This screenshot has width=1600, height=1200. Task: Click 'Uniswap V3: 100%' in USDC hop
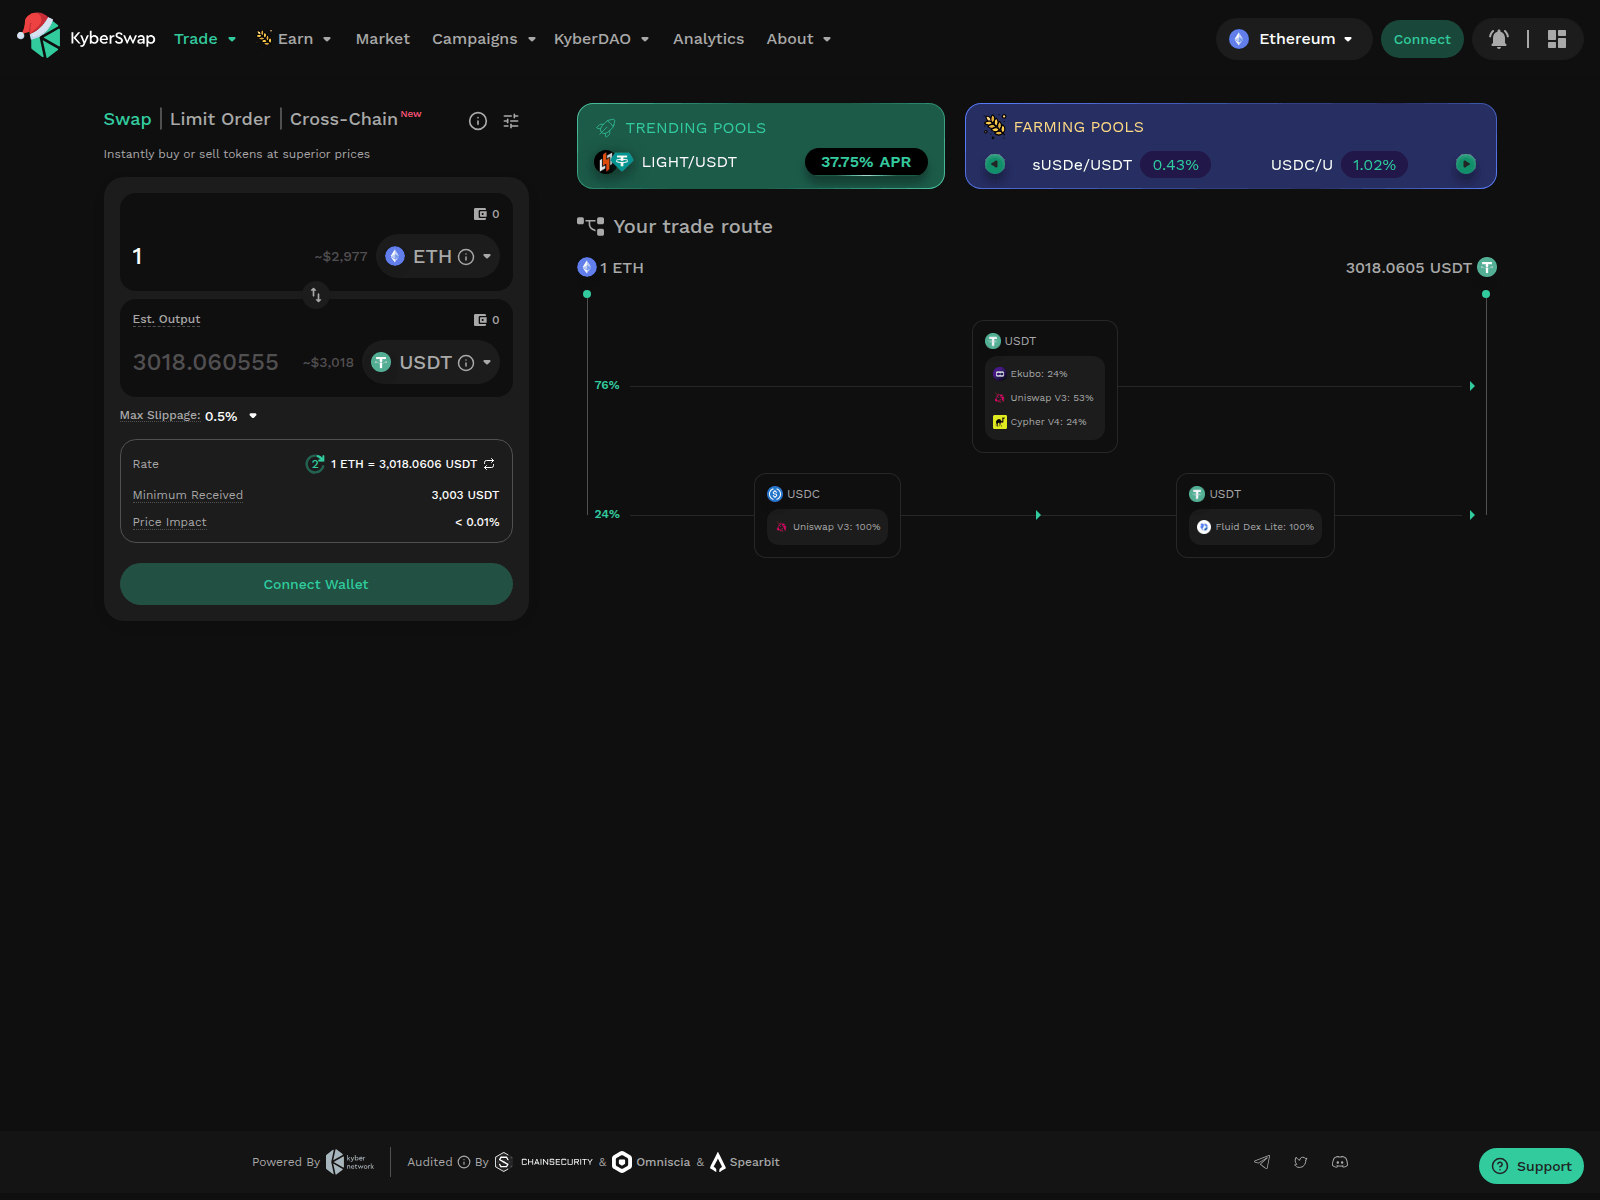[828, 527]
